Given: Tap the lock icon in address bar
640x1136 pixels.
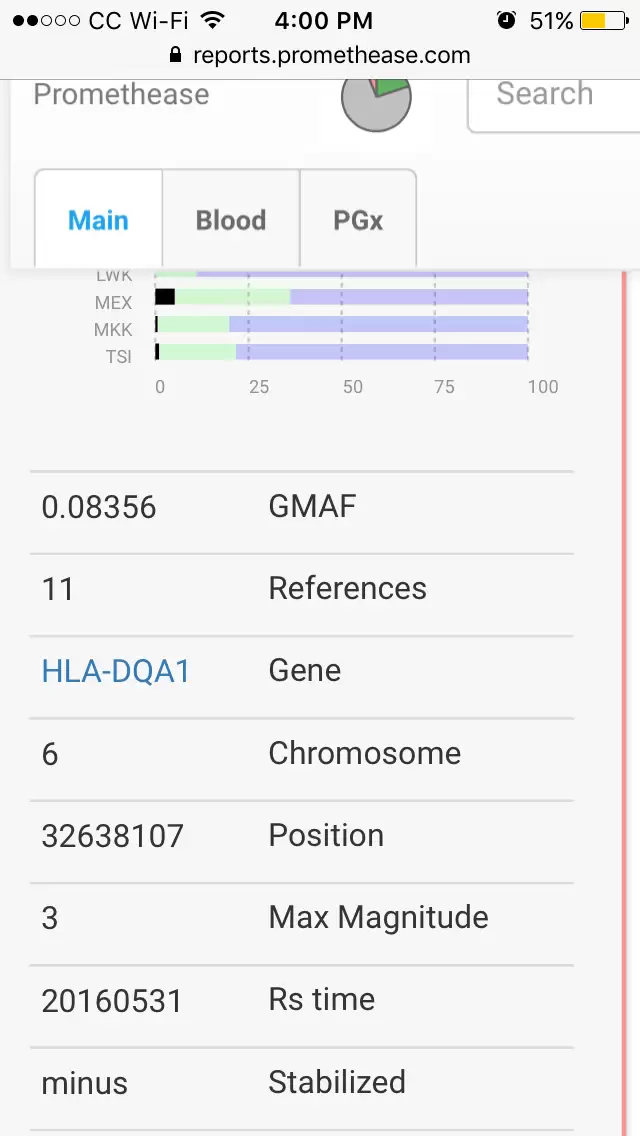Looking at the screenshot, I should pos(177,55).
